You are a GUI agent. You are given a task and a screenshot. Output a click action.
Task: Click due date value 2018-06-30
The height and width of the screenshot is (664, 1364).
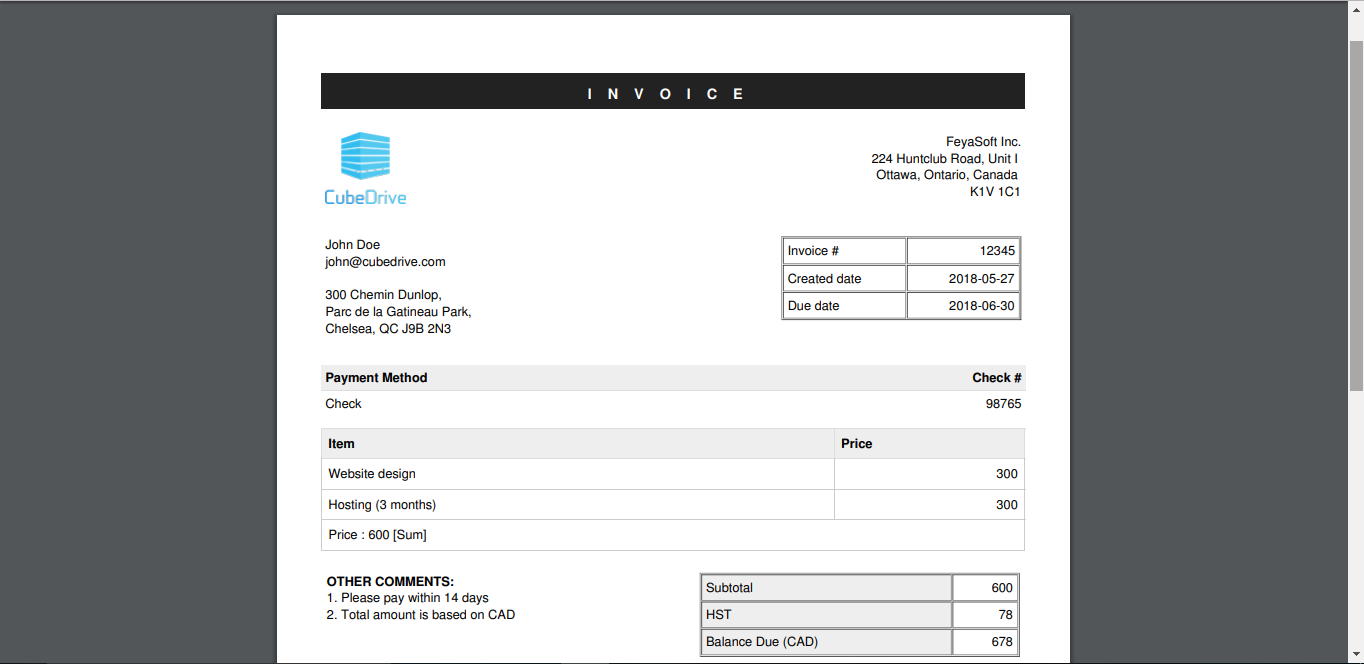(x=963, y=305)
